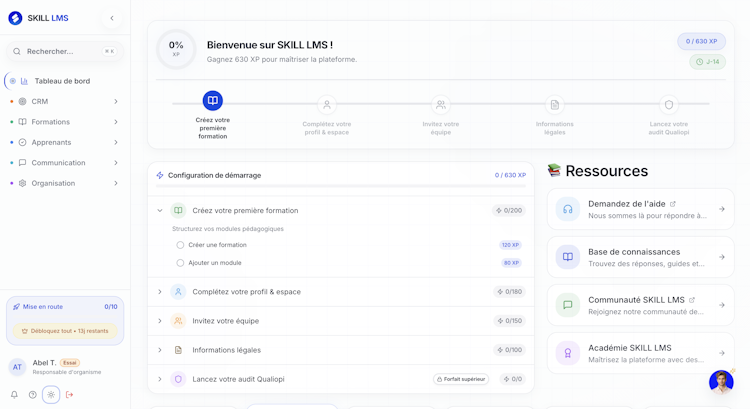
Task: Collapse the sidebar with the chevron button
Action: click(x=112, y=18)
